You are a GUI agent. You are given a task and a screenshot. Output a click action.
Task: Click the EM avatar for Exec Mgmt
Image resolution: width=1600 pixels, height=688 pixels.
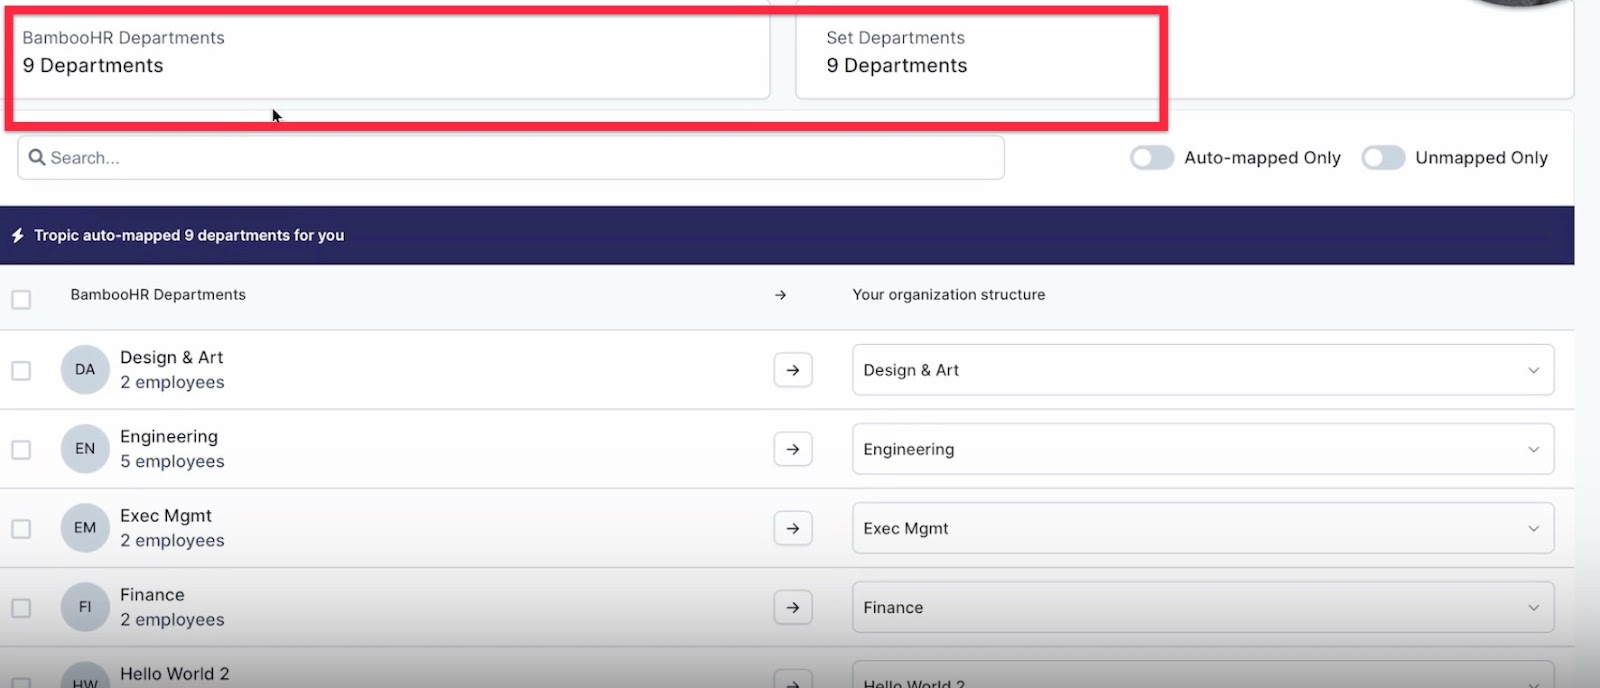pyautogui.click(x=85, y=528)
